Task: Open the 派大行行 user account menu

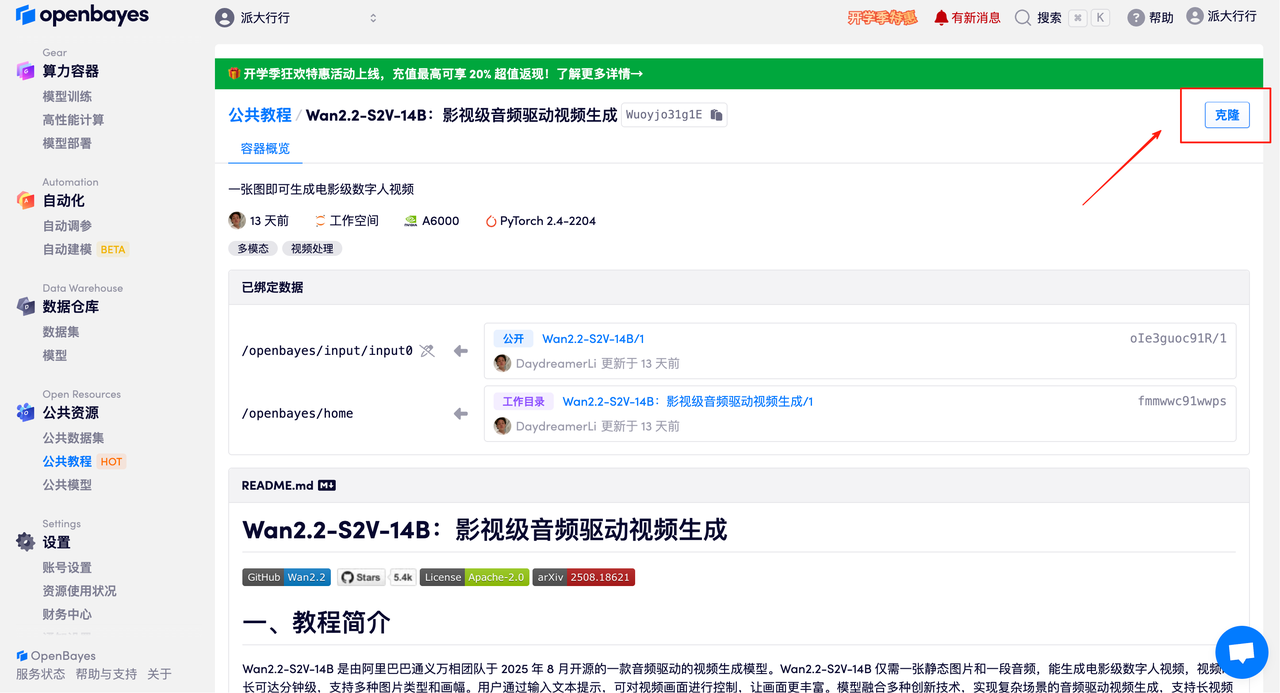Action: 1221,16
